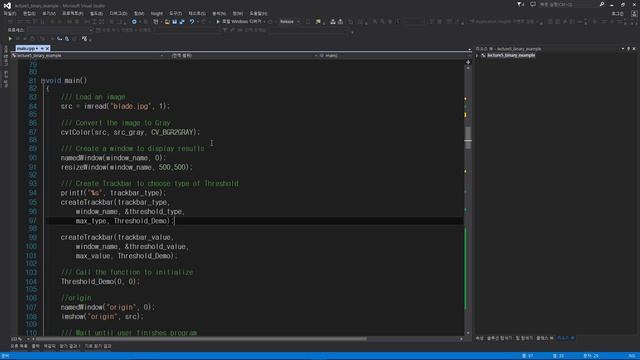The width and height of the screenshot is (640, 360).
Task: Click the 로그인 sign-in link
Action: tap(617, 13)
